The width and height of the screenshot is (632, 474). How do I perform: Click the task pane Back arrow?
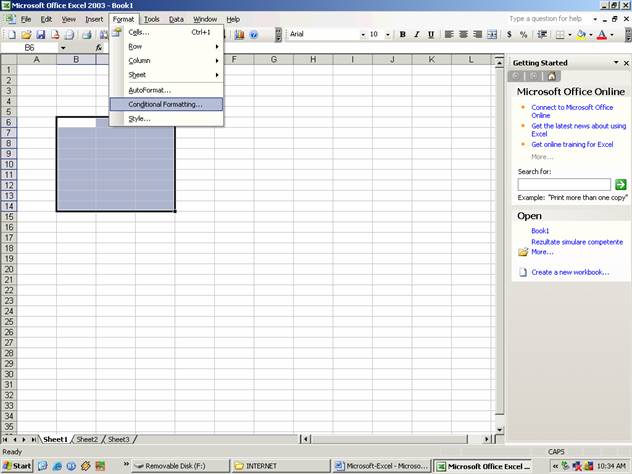[516, 76]
